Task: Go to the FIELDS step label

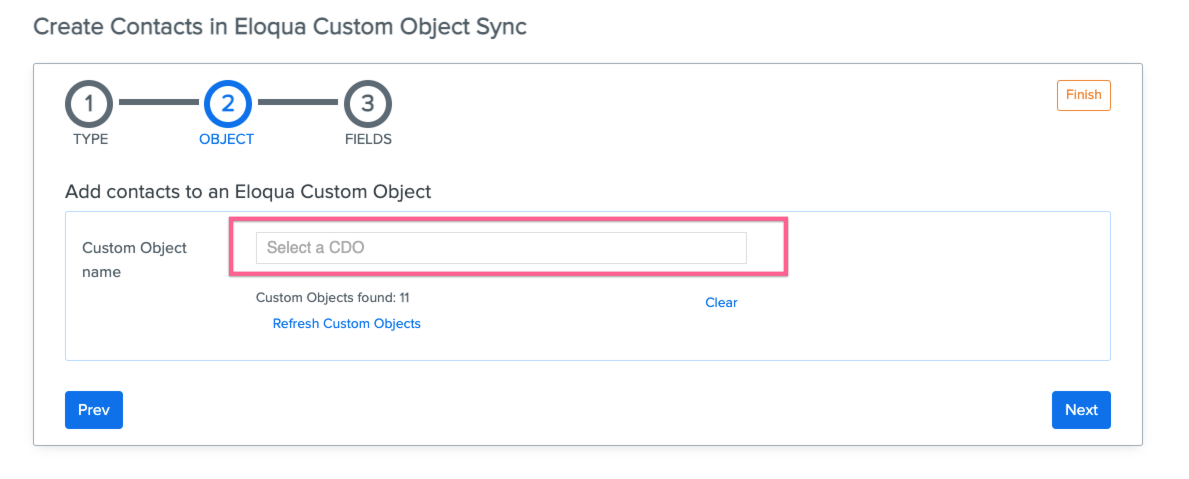Action: tap(369, 139)
